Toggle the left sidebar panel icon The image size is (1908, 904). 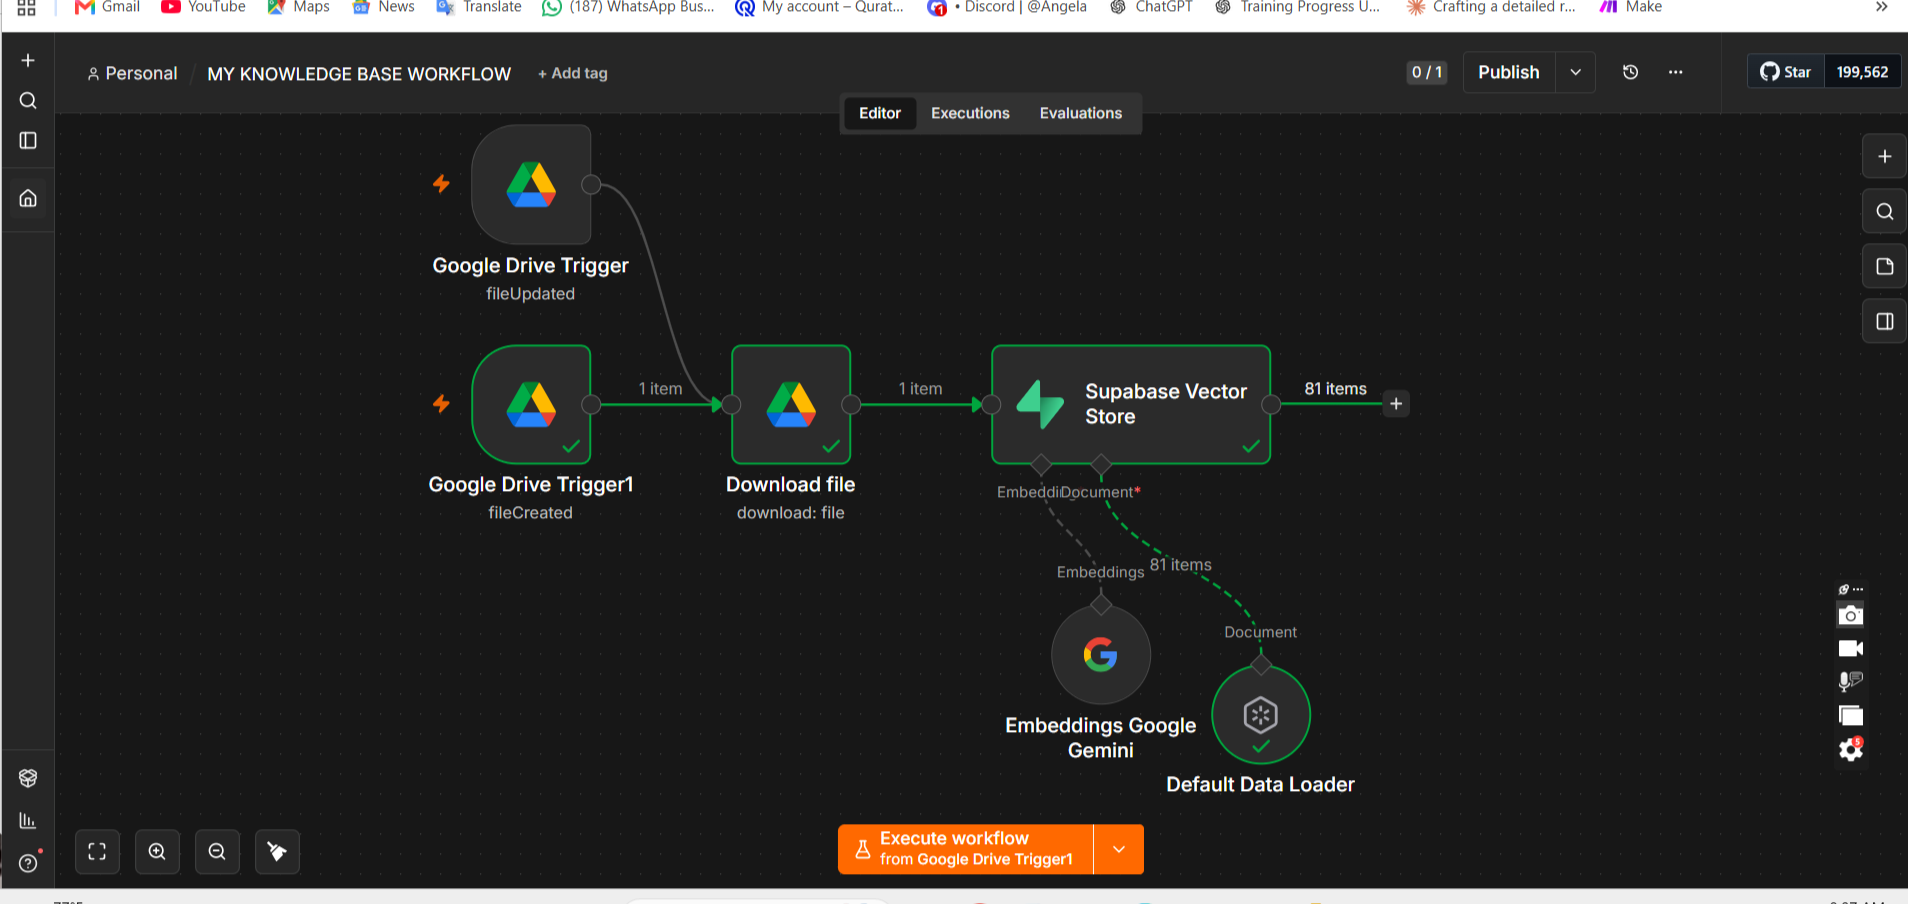28,140
